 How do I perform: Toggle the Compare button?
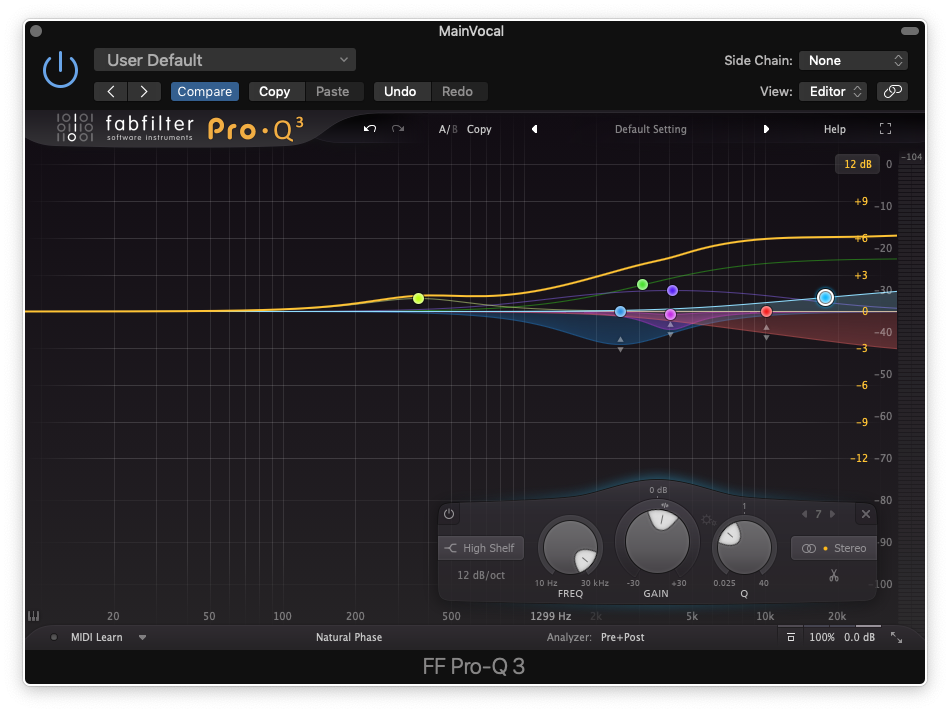pos(204,91)
